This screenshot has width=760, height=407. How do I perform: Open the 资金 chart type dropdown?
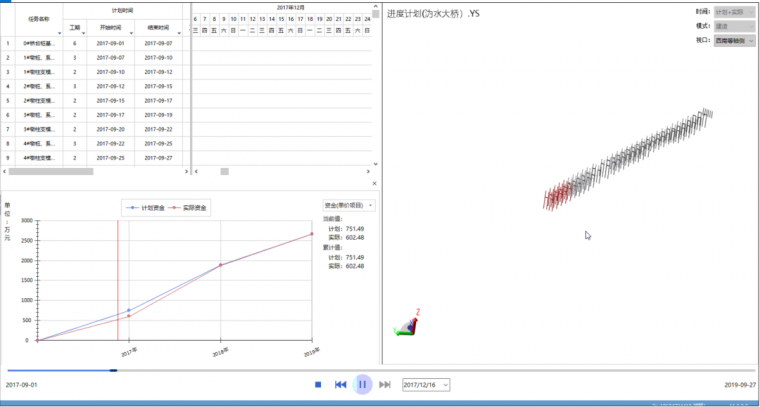coord(349,205)
